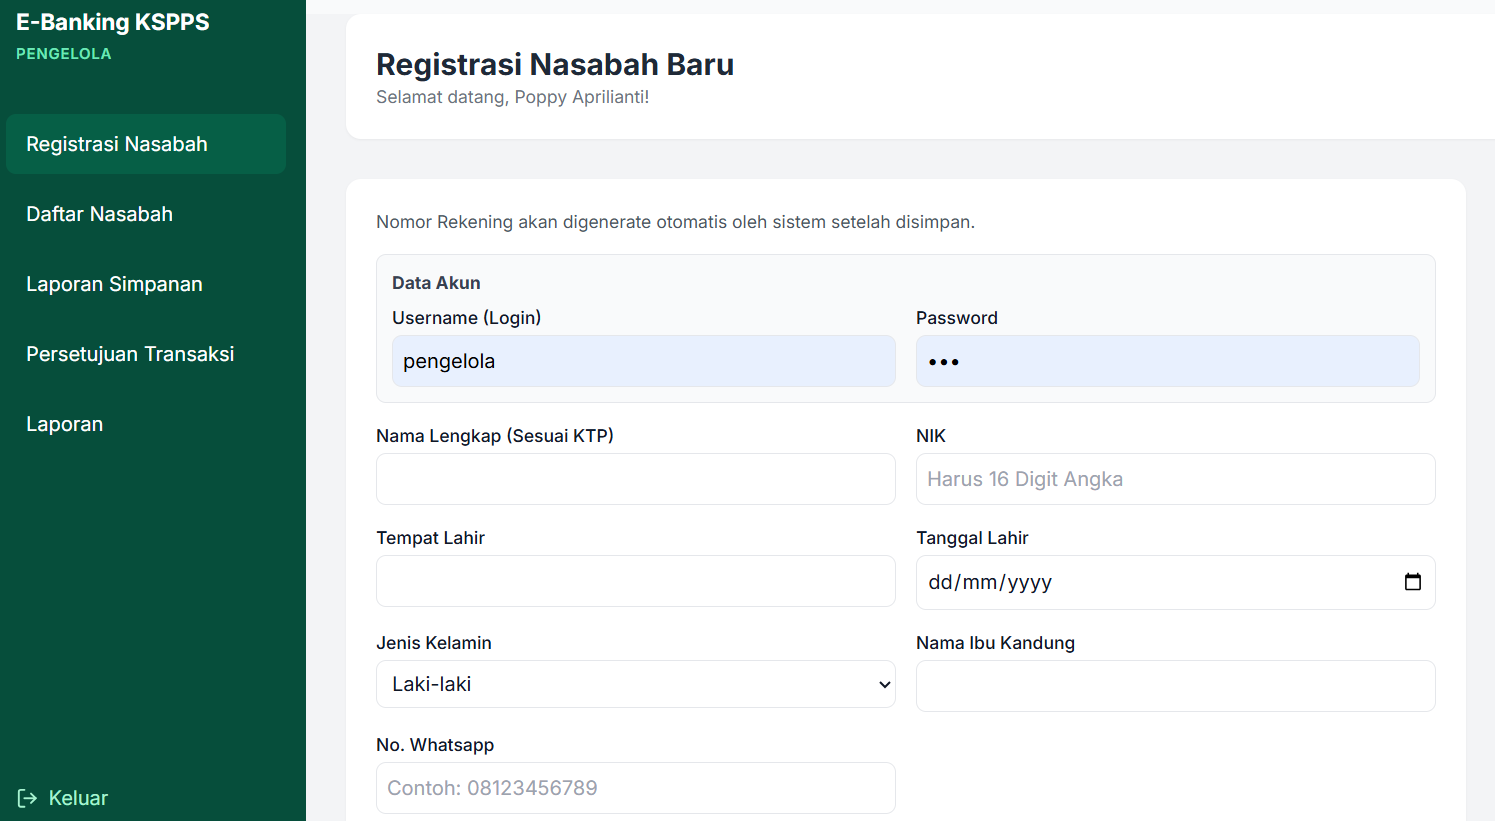Image resolution: width=1495 pixels, height=821 pixels.
Task: Click into the Password field
Action: click(1167, 361)
